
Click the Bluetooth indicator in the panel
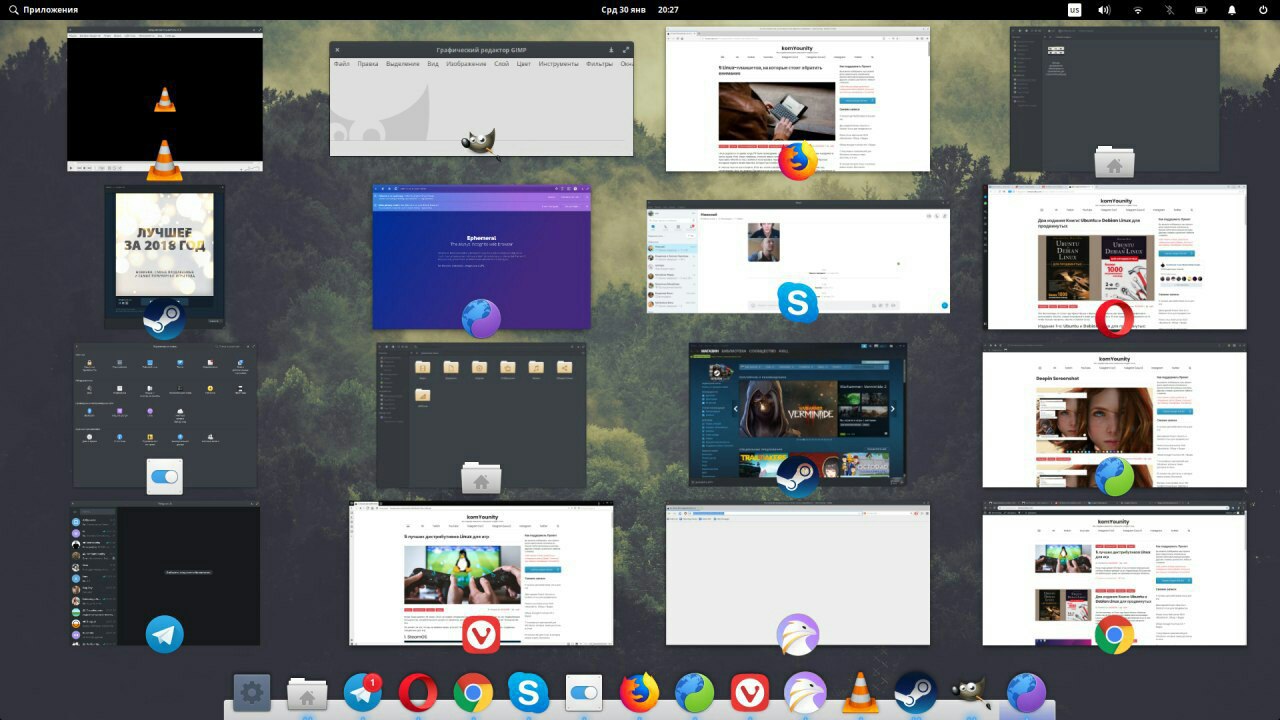click(x=1169, y=9)
